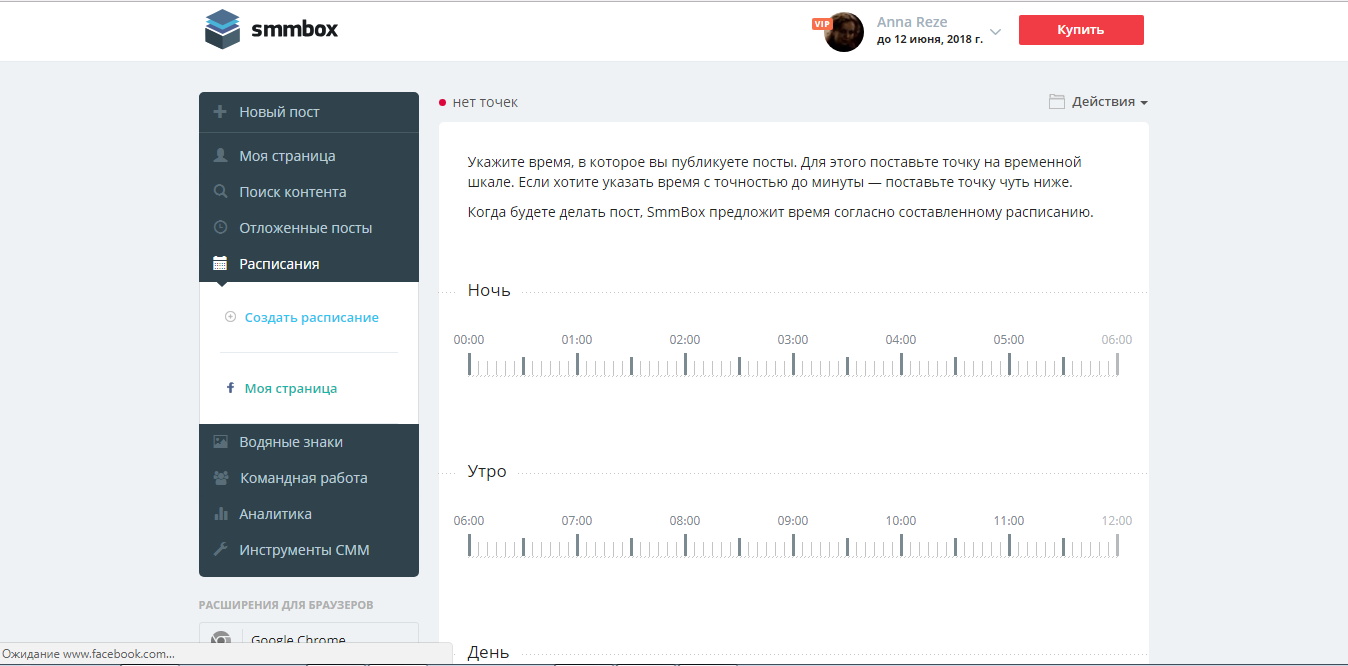This screenshot has width=1348, height=666.
Task: Place a point at 09:00 on the Утро timeline
Action: [793, 545]
